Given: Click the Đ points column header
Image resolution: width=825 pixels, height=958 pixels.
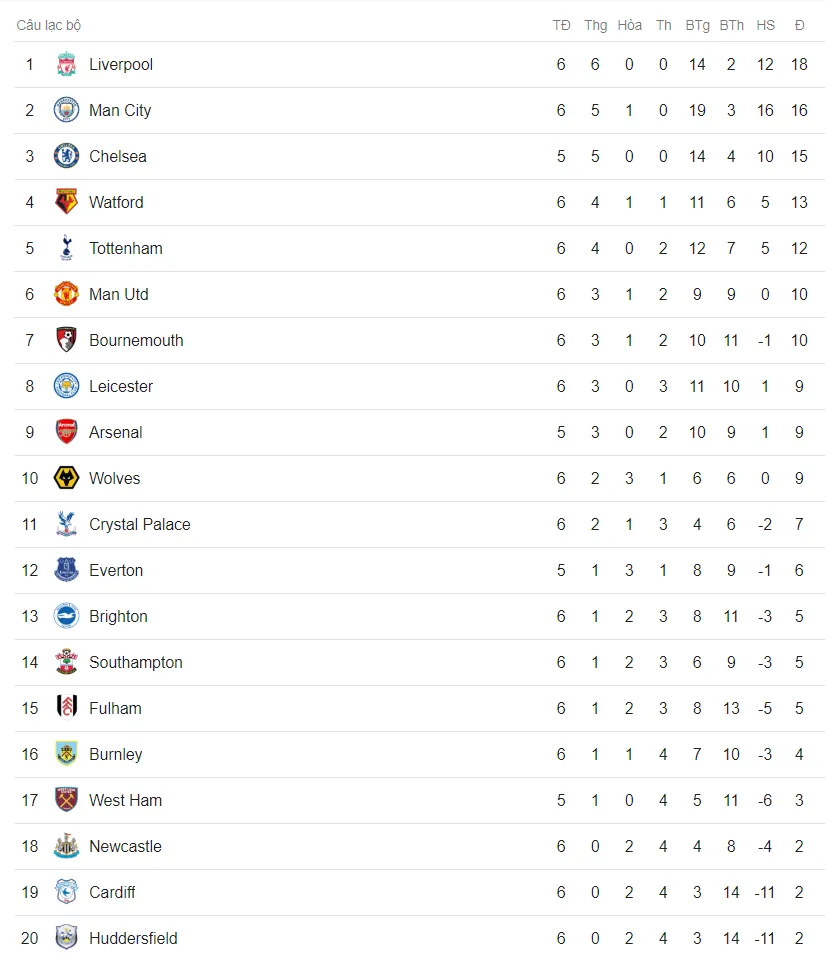Looking at the screenshot, I should click(799, 25).
